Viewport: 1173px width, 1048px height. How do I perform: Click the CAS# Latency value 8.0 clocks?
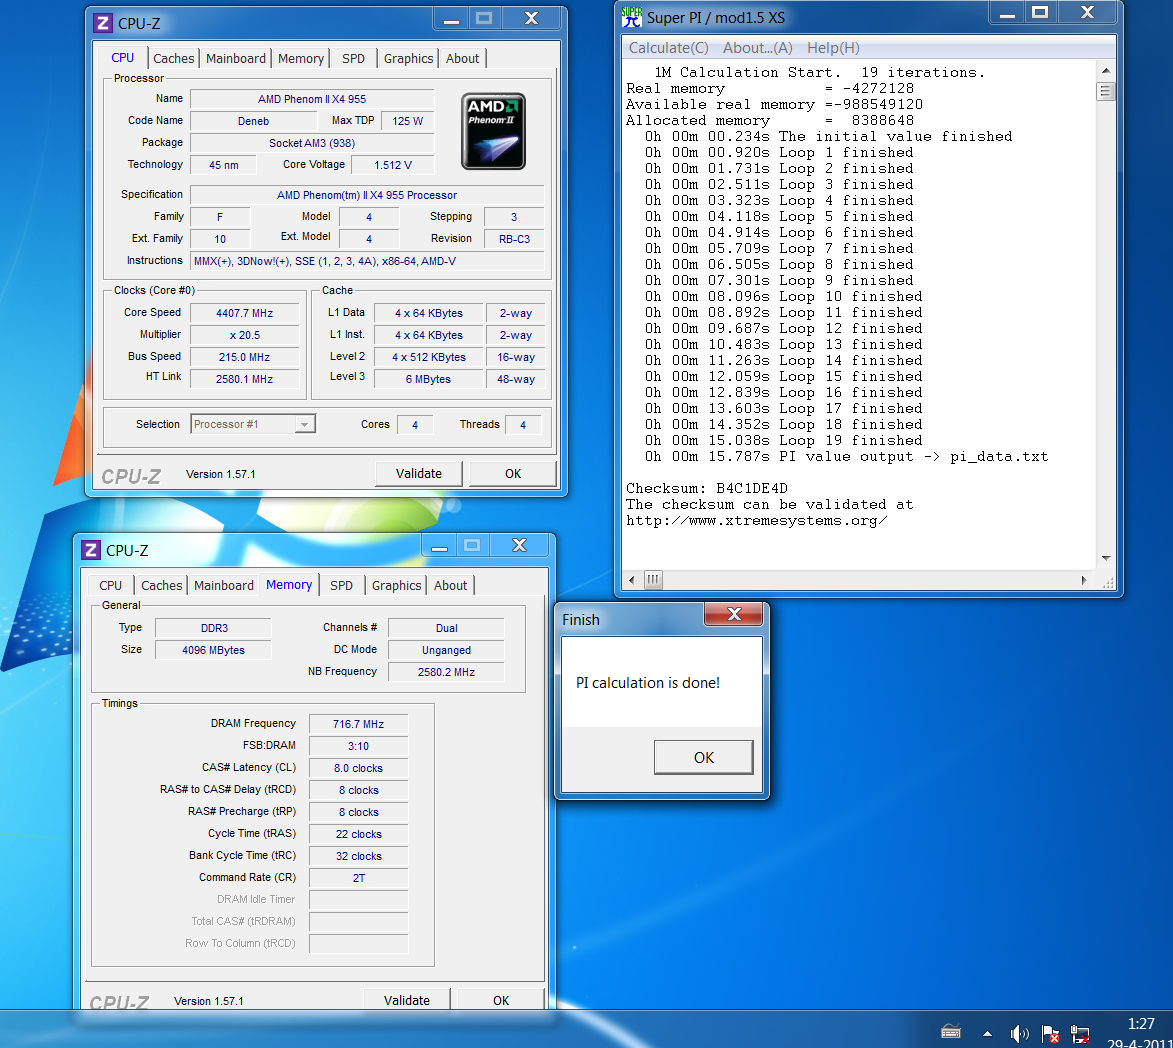[358, 768]
